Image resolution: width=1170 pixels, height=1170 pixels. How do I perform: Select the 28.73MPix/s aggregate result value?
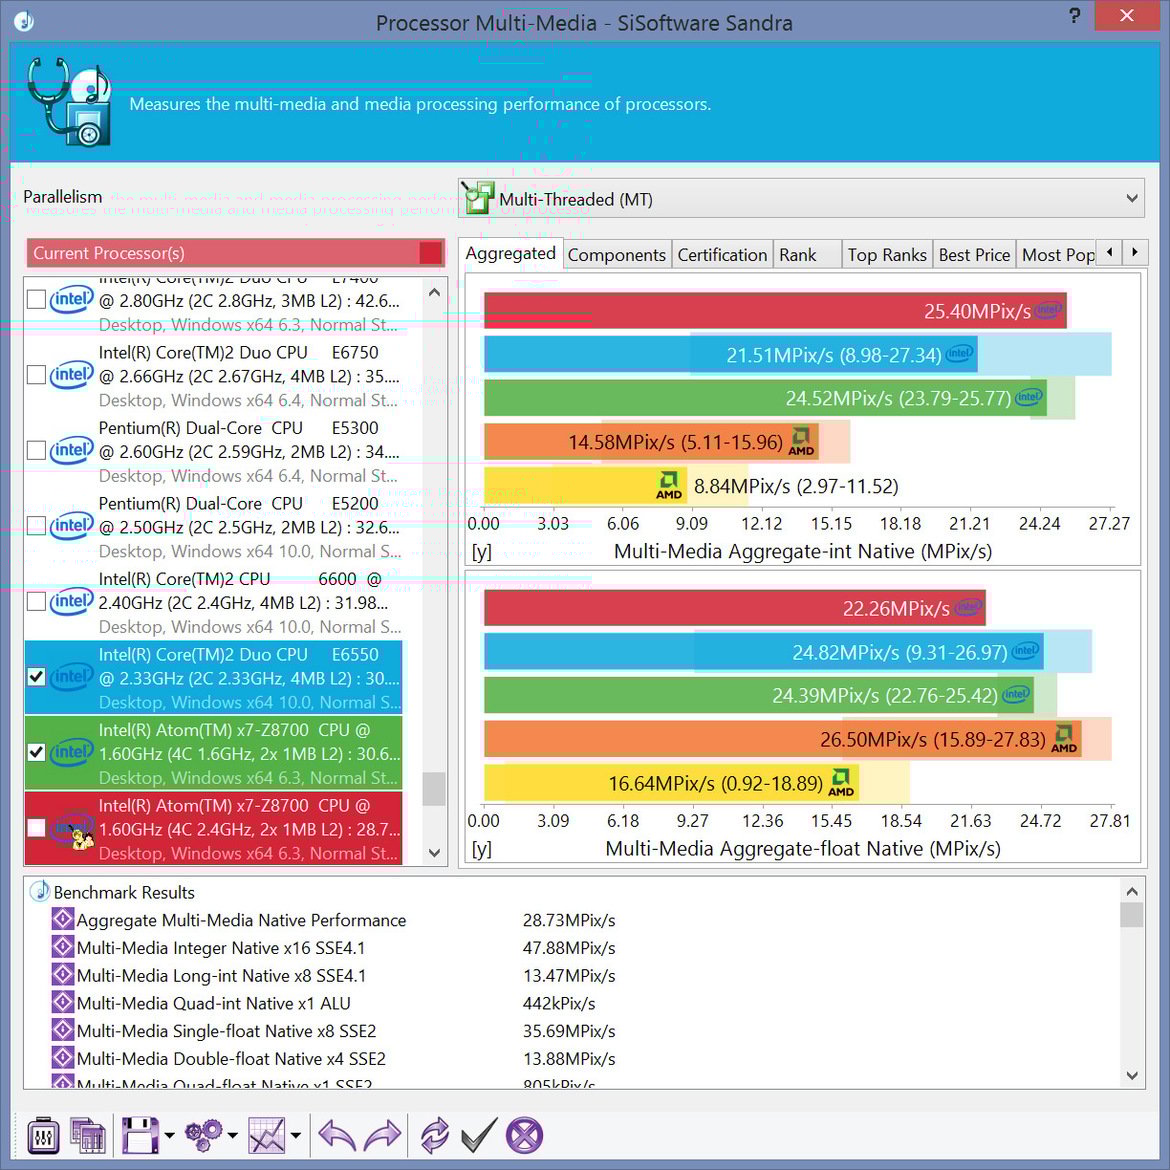click(x=569, y=920)
